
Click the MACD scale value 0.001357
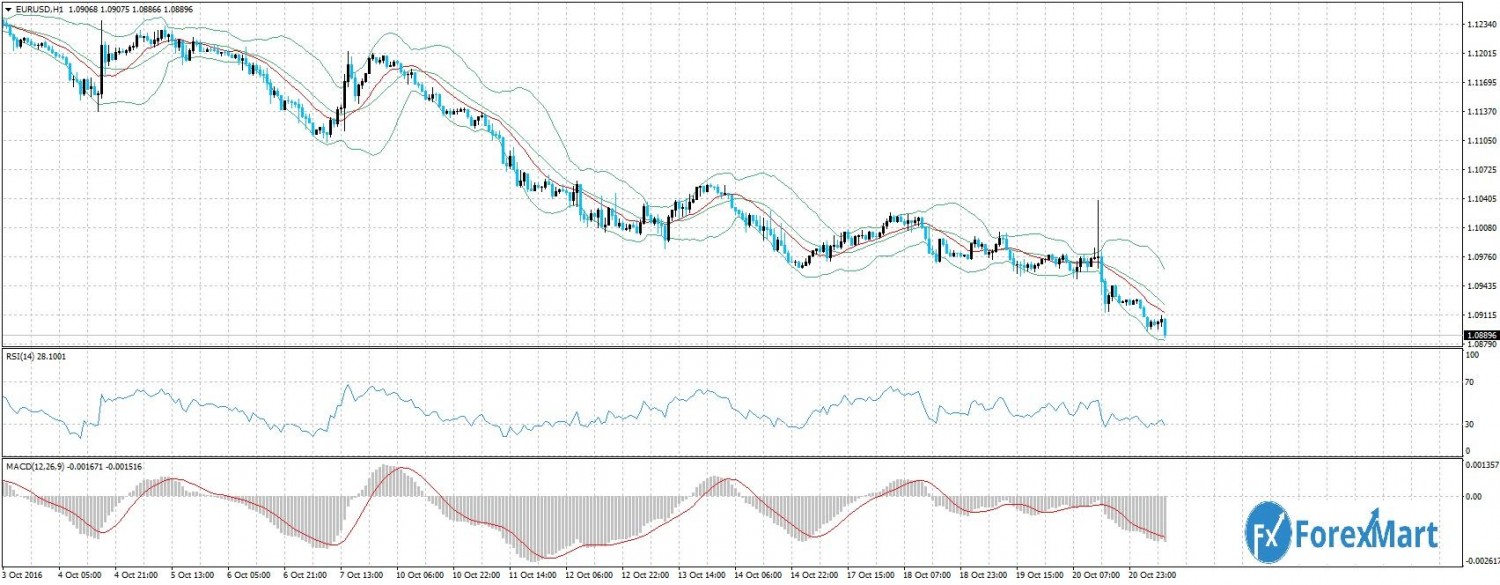coord(1479,465)
